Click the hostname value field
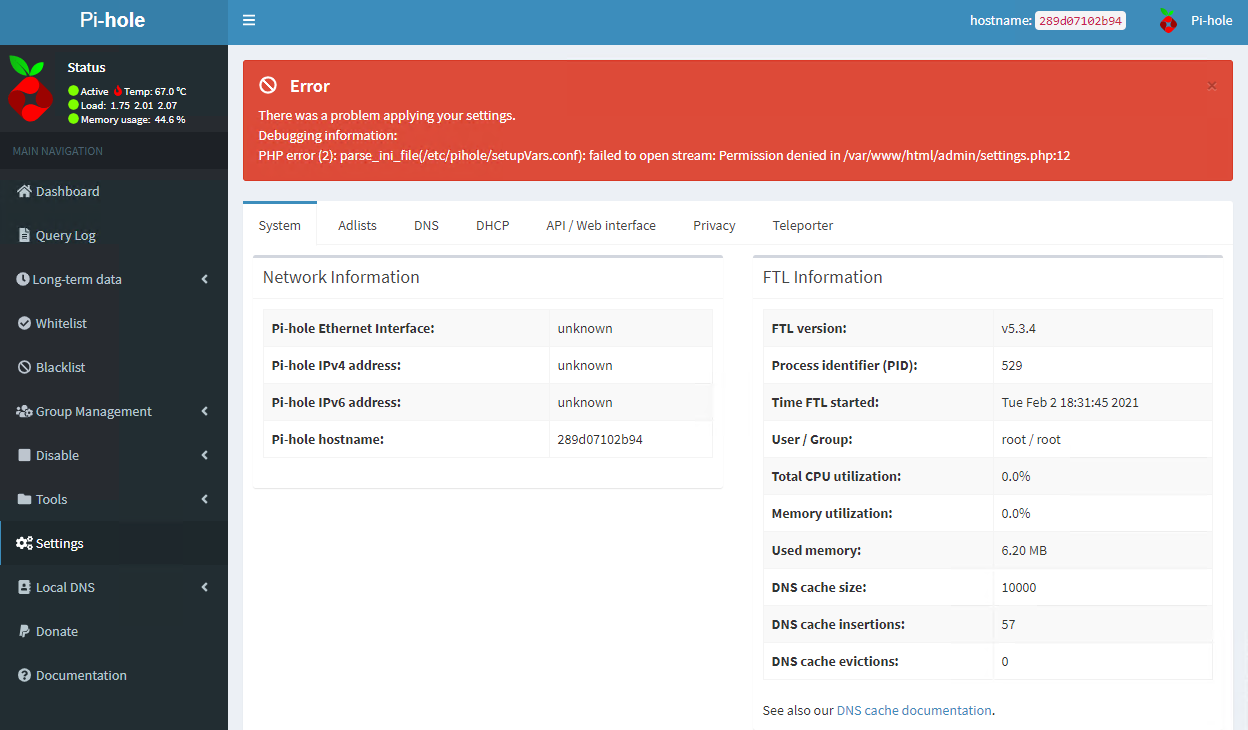1248x730 pixels. [x=1080, y=19]
